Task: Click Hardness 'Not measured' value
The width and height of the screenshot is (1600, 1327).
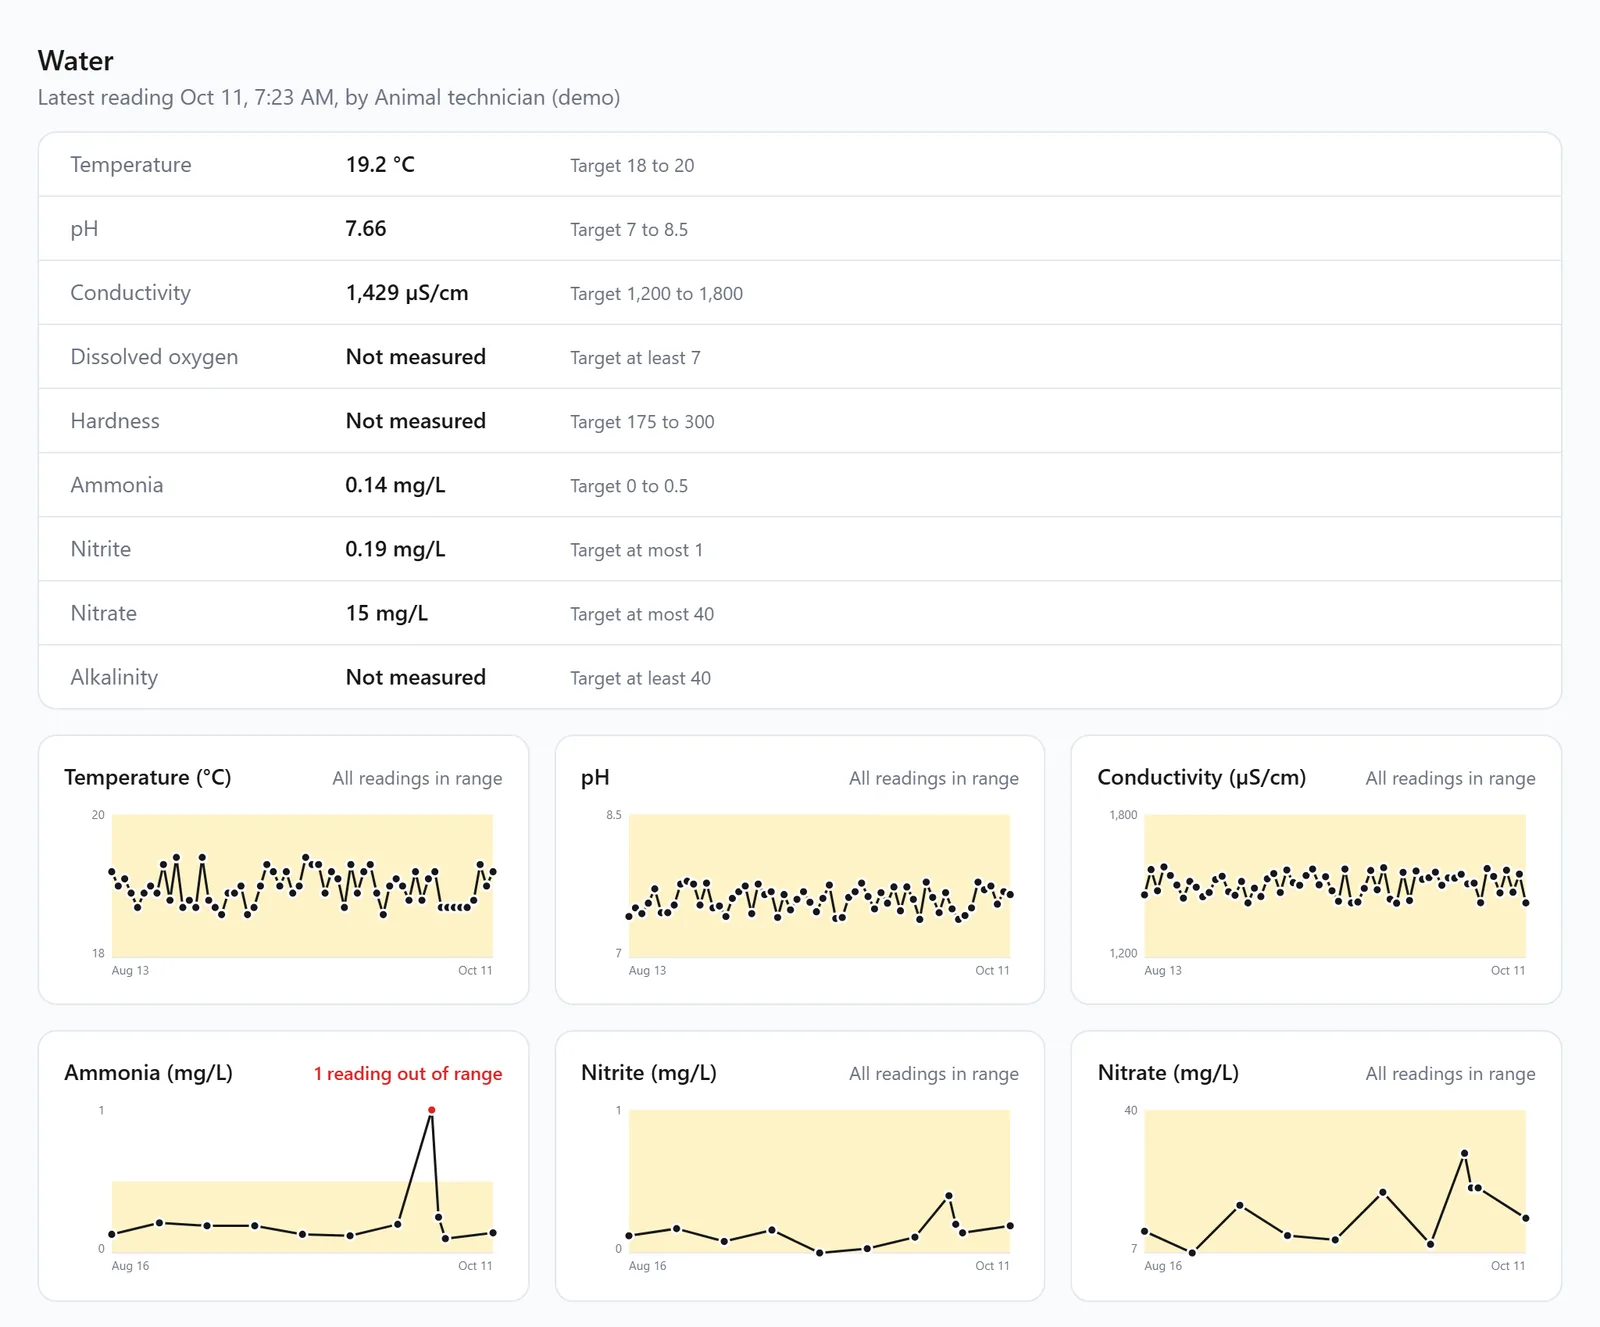Action: tap(416, 421)
